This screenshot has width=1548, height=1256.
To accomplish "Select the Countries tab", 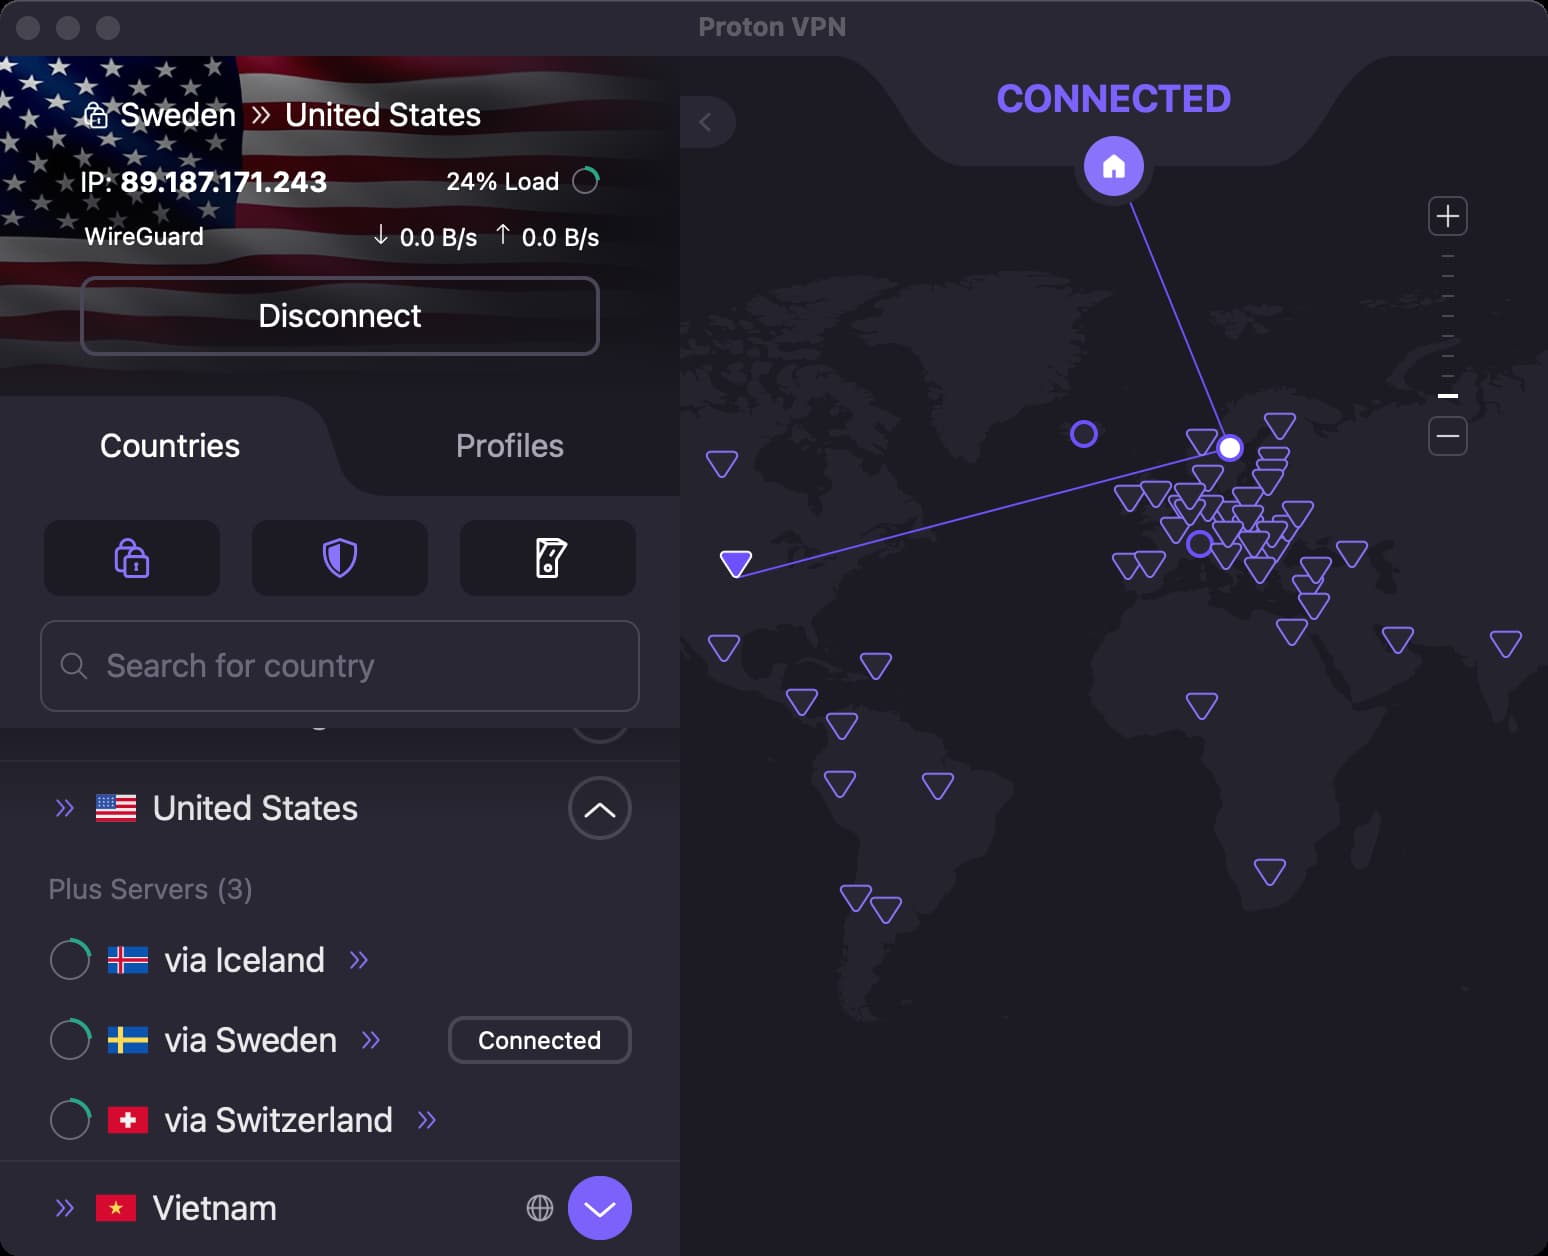I will click(170, 446).
